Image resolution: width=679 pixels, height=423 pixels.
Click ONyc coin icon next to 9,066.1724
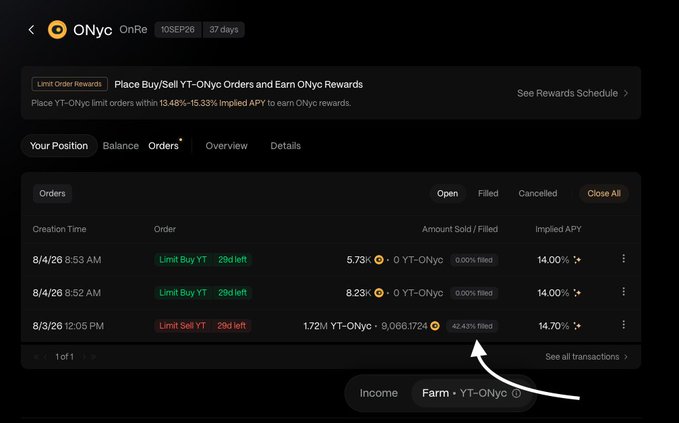click(435, 326)
